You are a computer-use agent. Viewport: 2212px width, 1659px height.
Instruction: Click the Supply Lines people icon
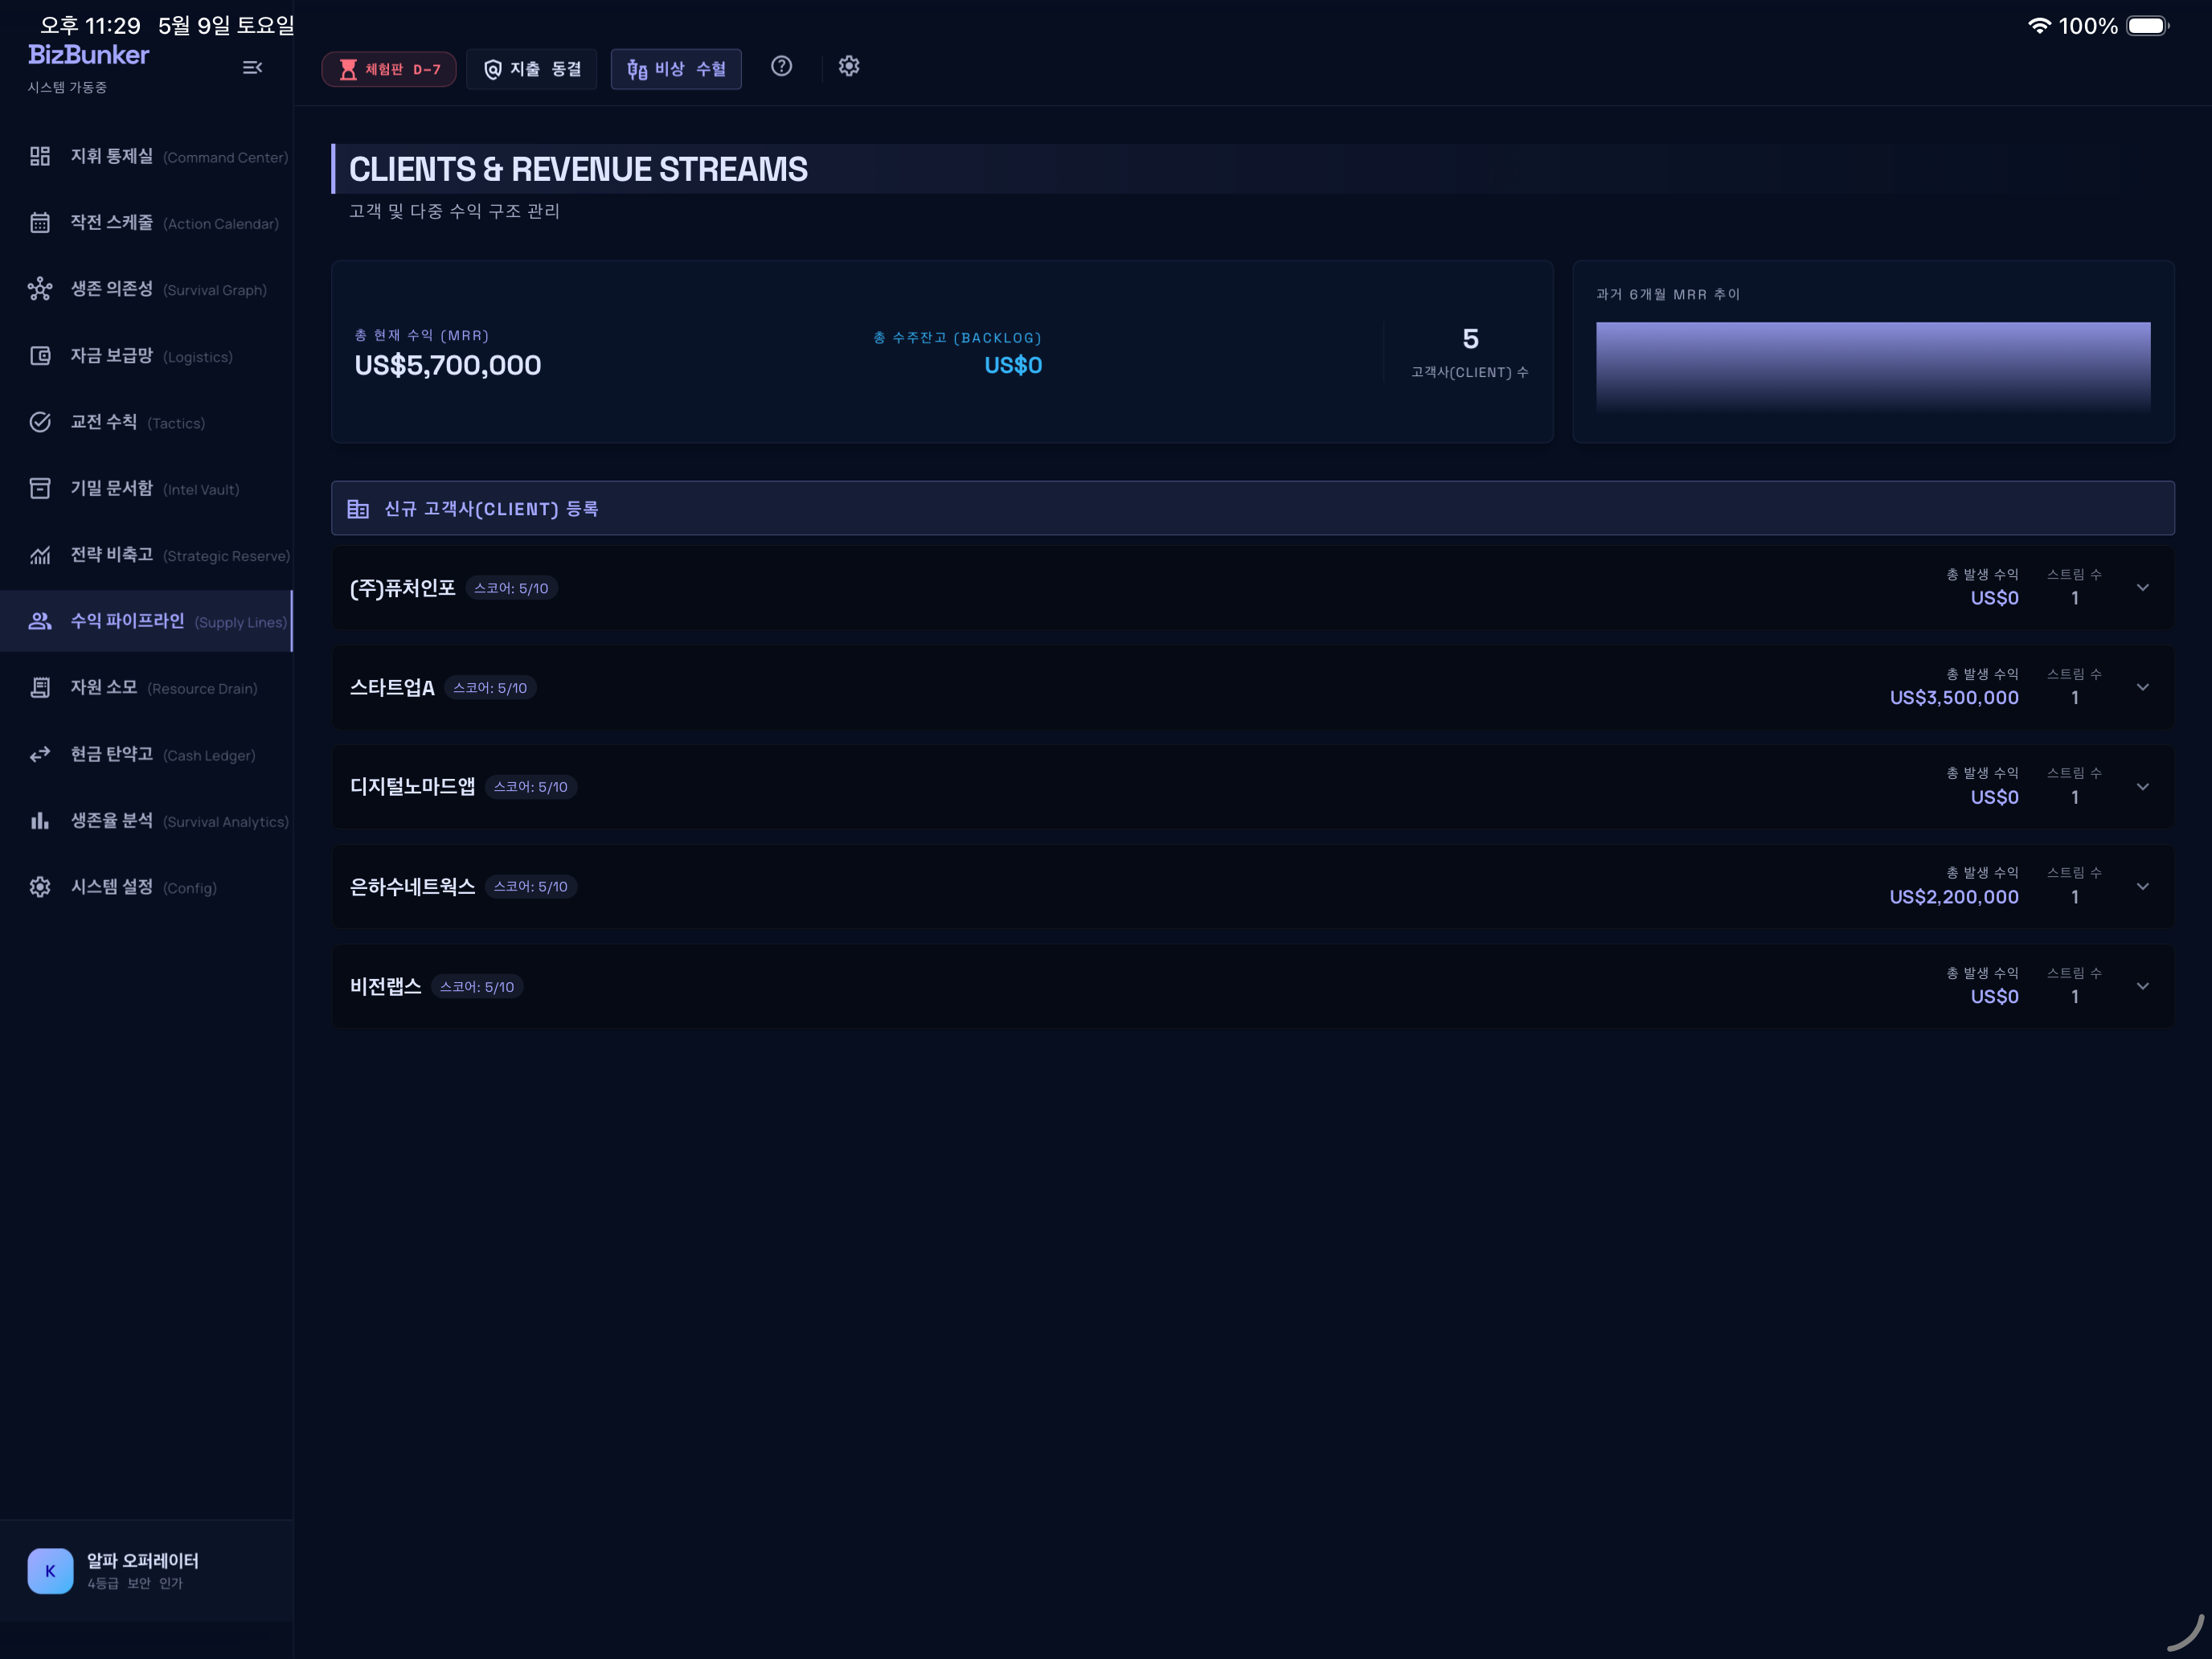[x=40, y=621]
